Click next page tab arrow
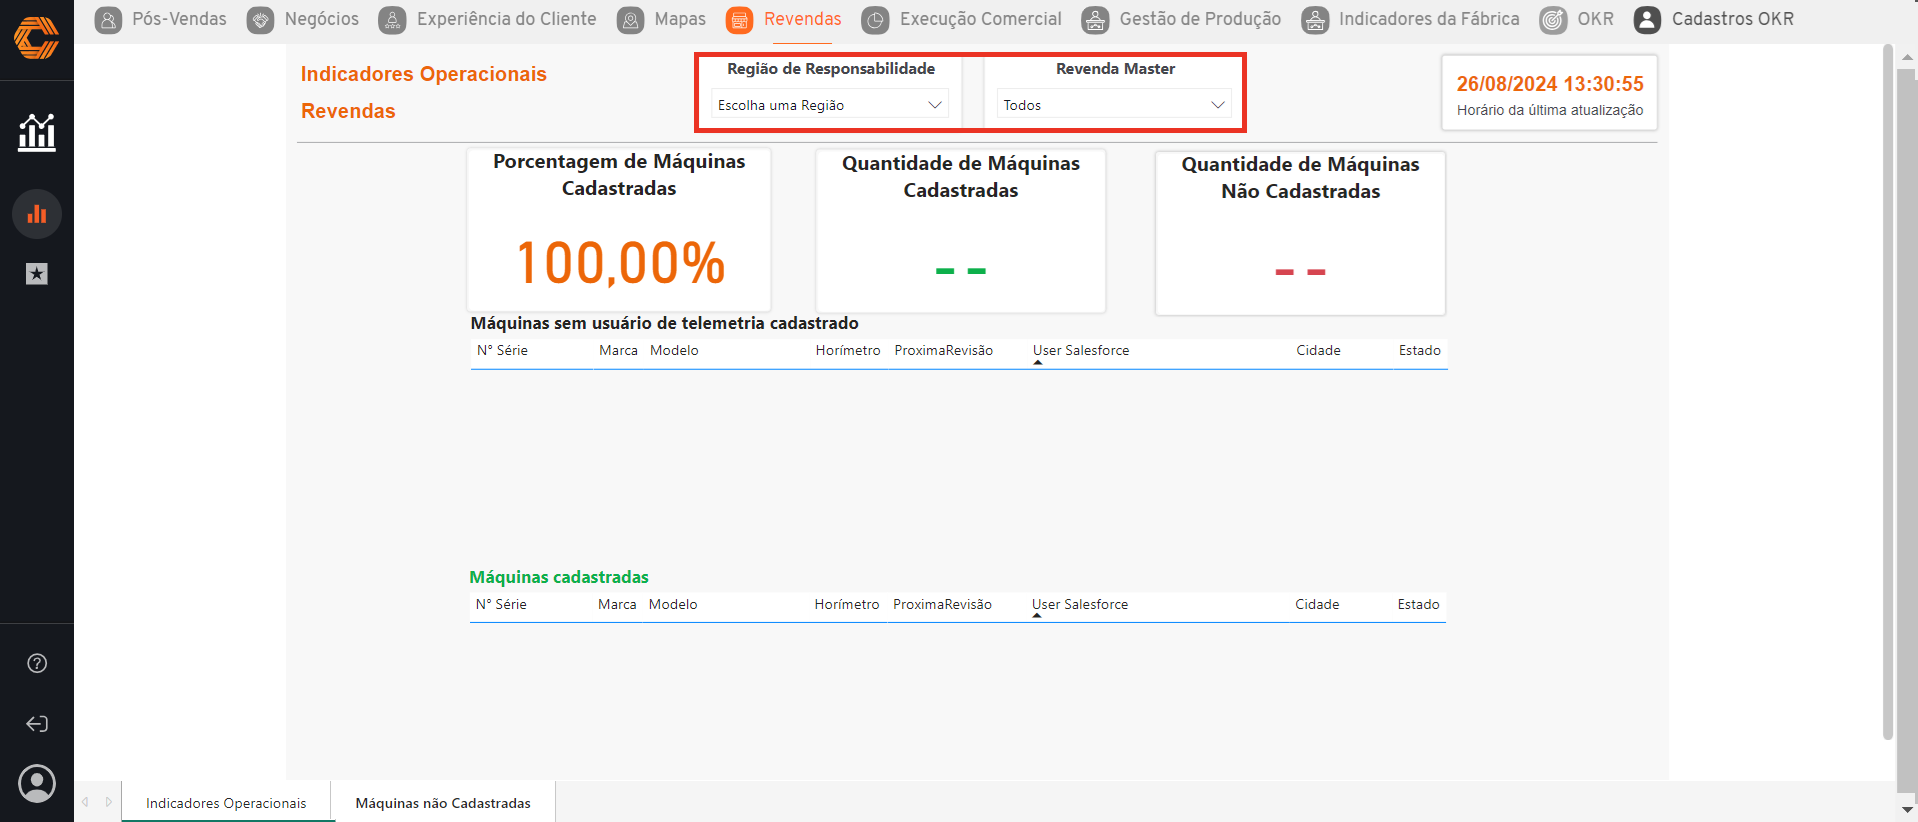The height and width of the screenshot is (822, 1918). tap(109, 802)
